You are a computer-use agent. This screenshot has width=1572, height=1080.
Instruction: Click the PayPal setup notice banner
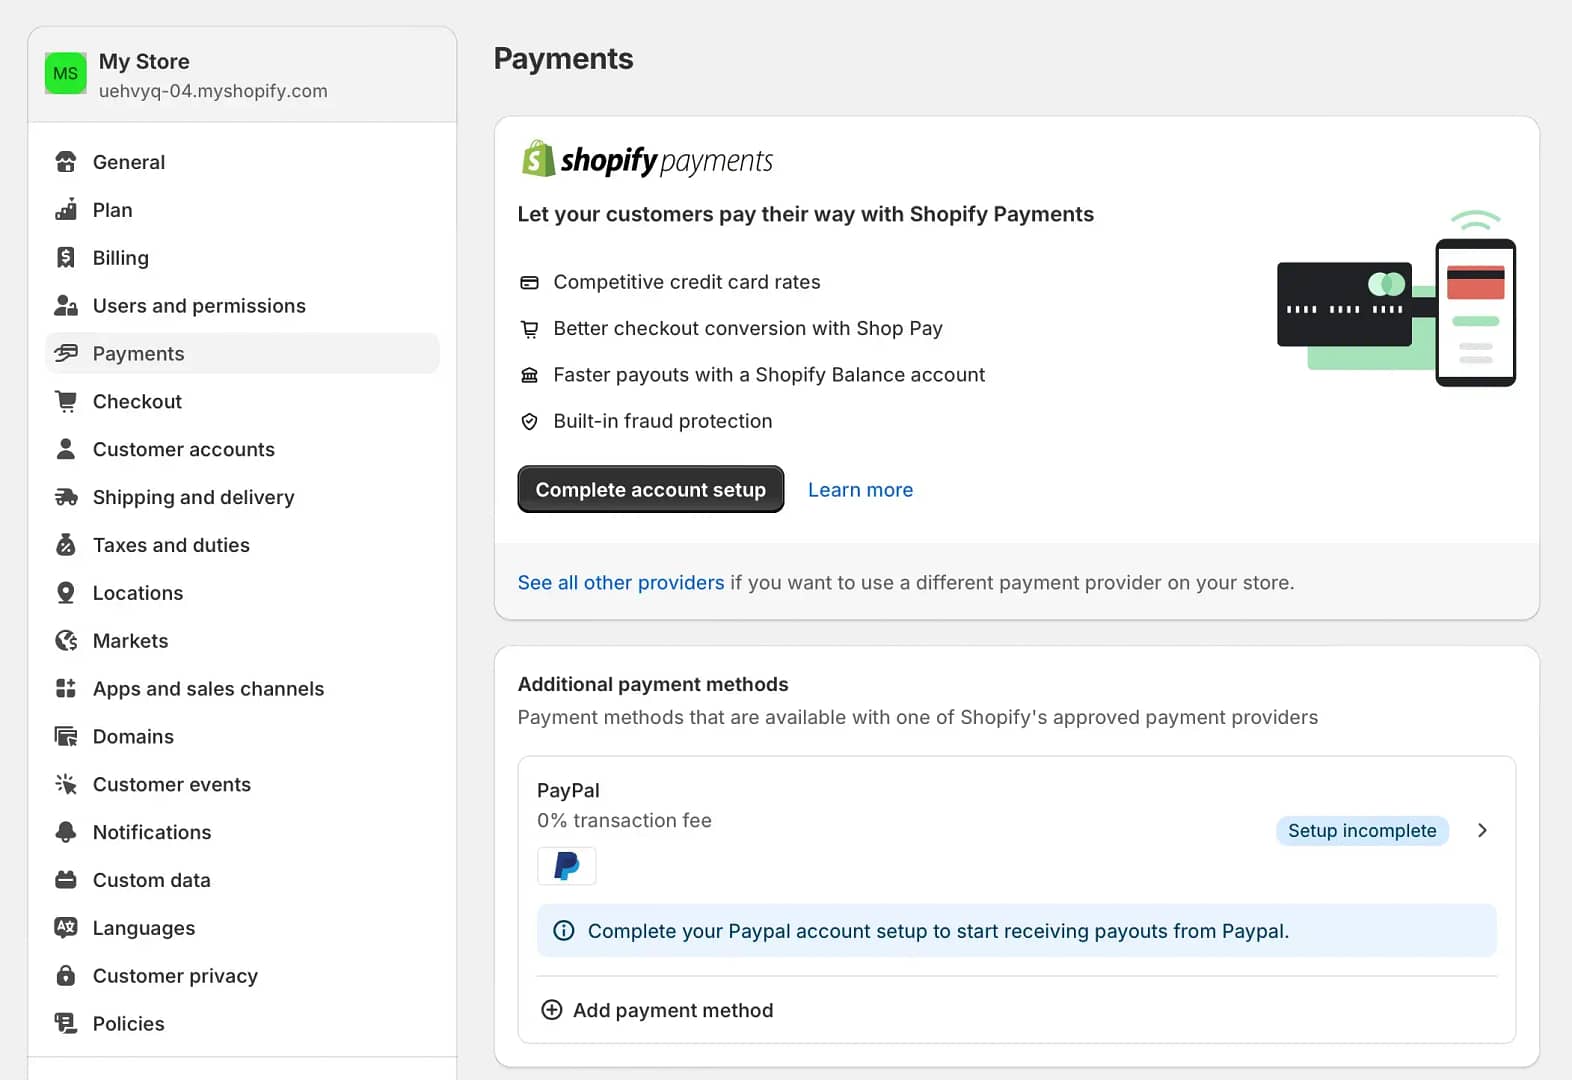pos(1017,931)
